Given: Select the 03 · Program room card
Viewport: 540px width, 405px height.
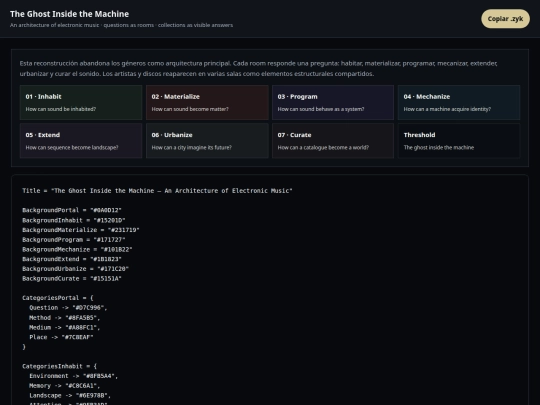Looking at the screenshot, I should click(333, 102).
